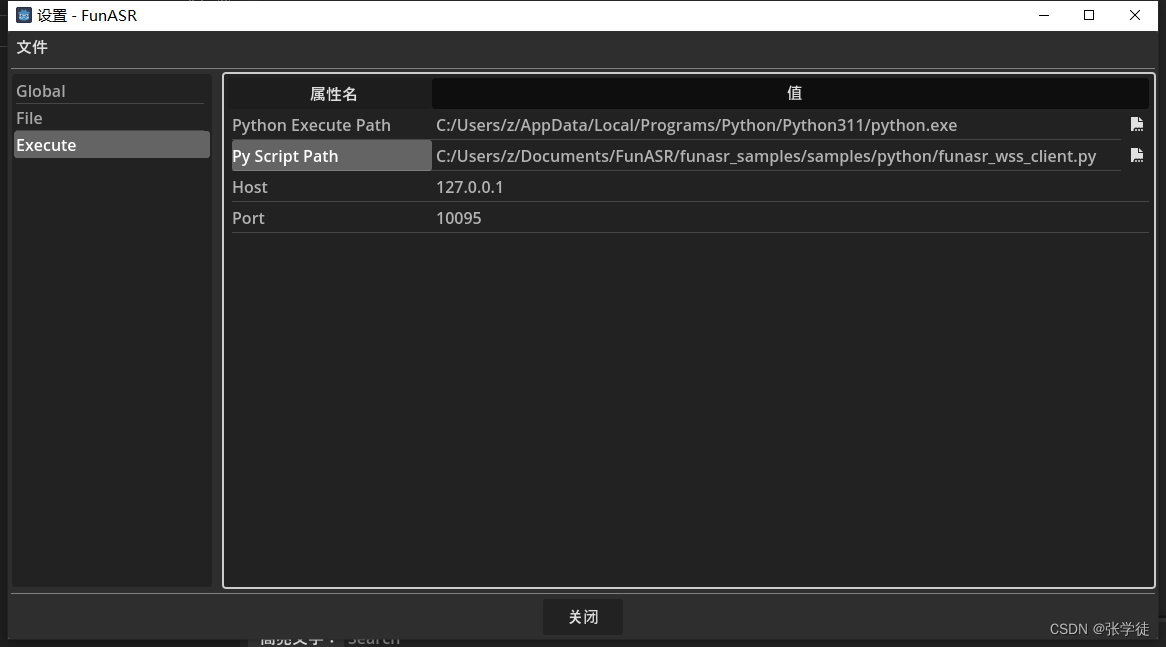The width and height of the screenshot is (1166, 647).
Task: Minimize the 设置 - FunASR window
Action: pos(1044,15)
